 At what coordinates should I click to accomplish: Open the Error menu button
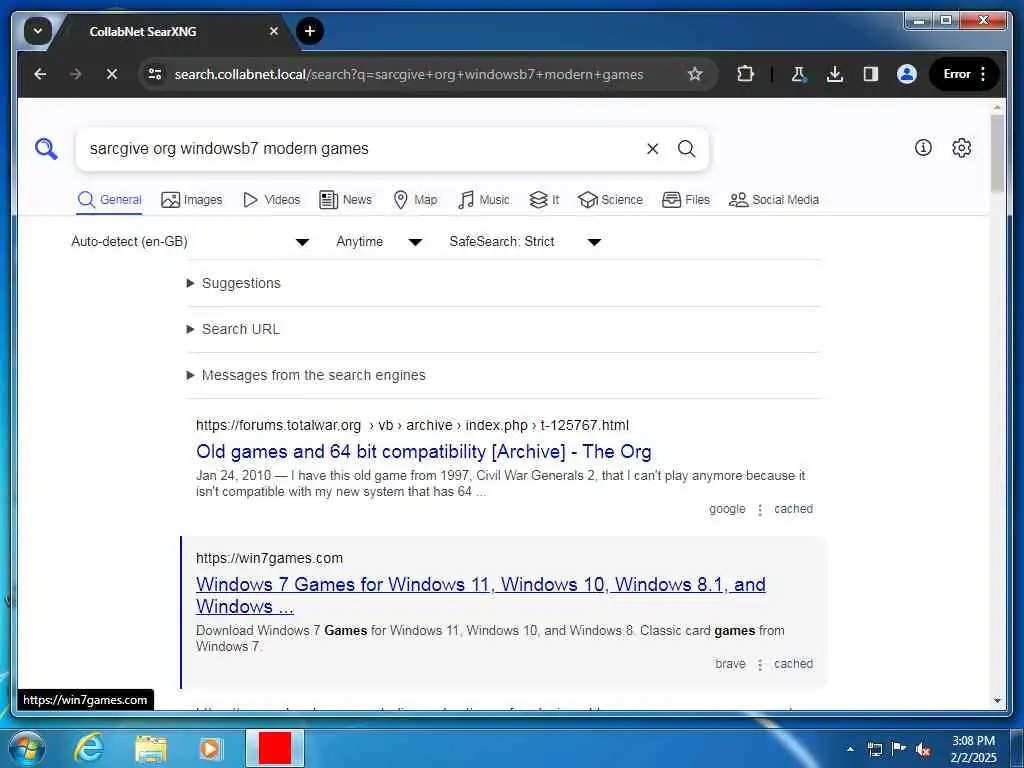(x=964, y=74)
